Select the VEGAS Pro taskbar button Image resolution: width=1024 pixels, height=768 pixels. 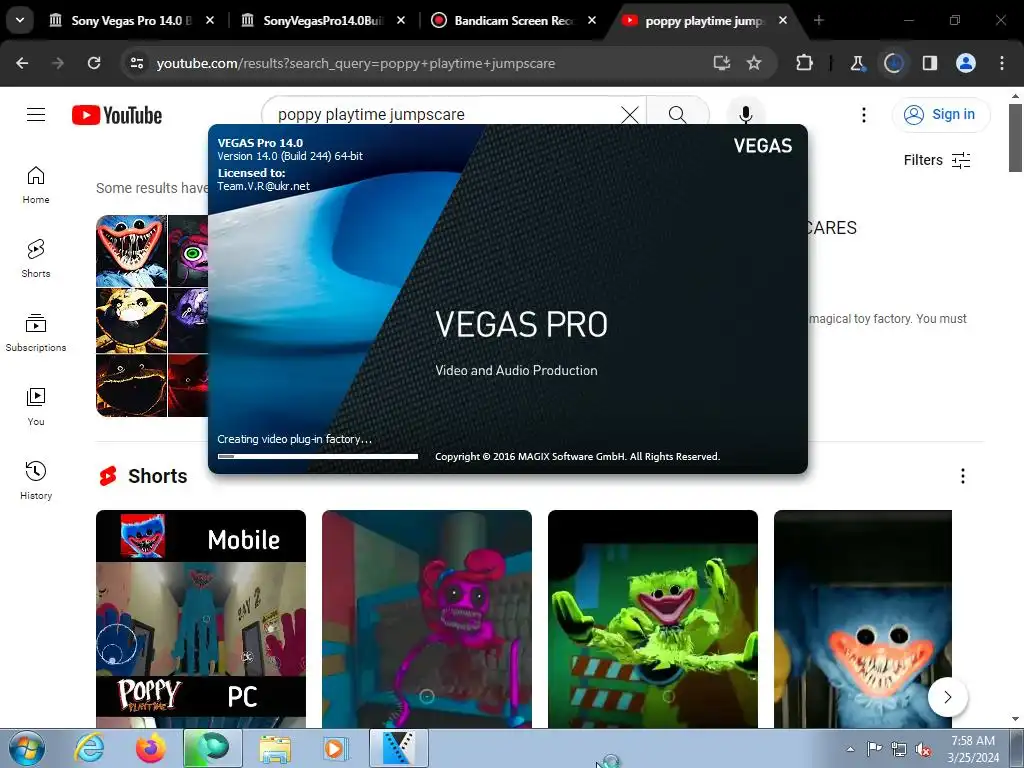(399, 748)
